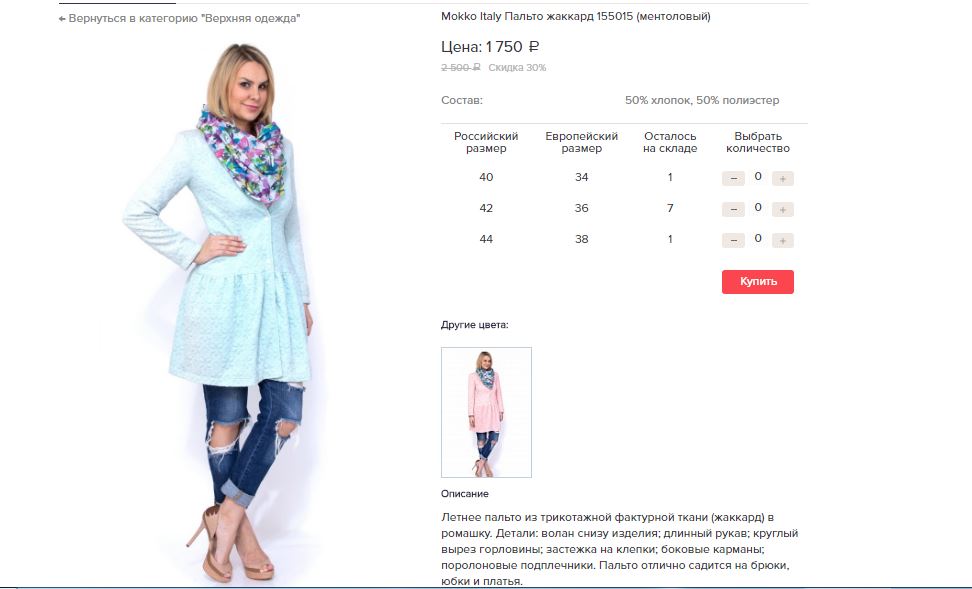Click the red Купить button
Viewport: 972px width, 589px height.
[x=758, y=281]
